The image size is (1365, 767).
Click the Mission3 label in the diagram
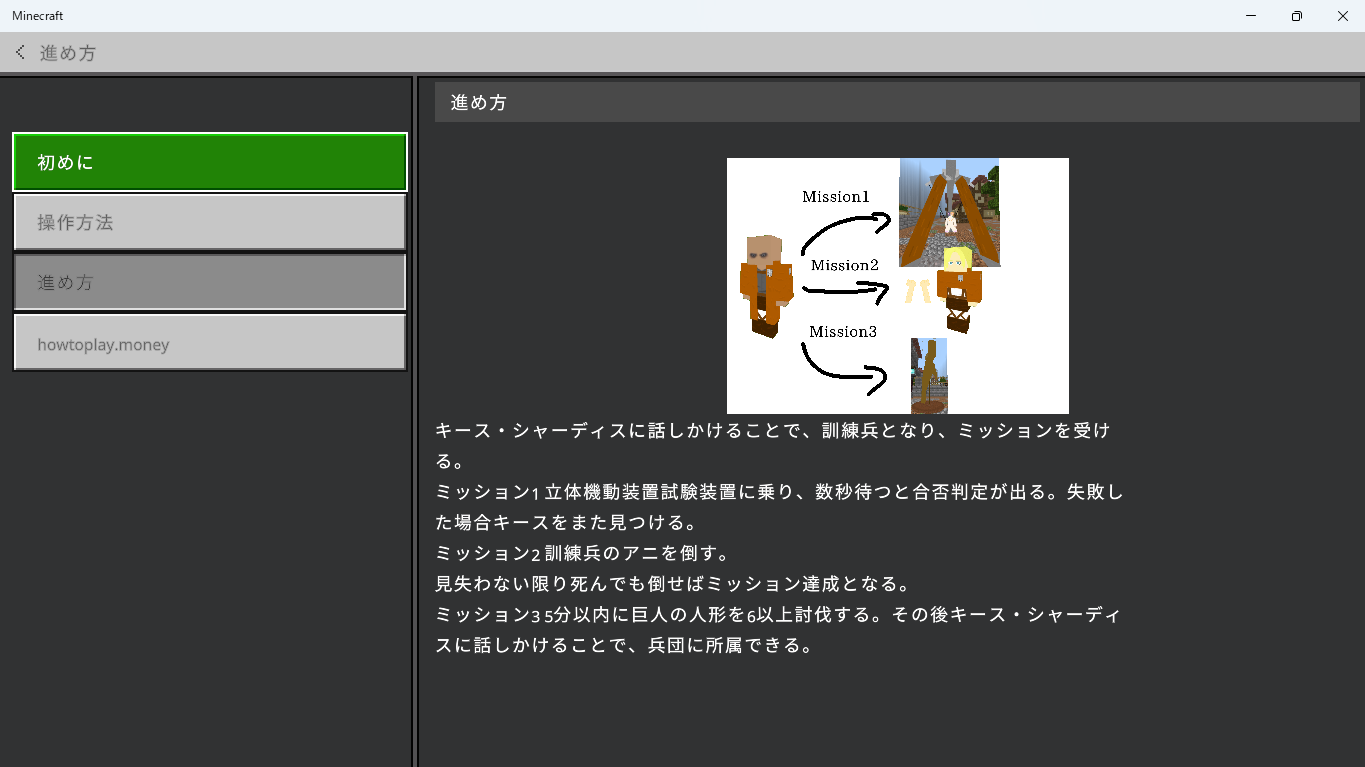coord(842,332)
